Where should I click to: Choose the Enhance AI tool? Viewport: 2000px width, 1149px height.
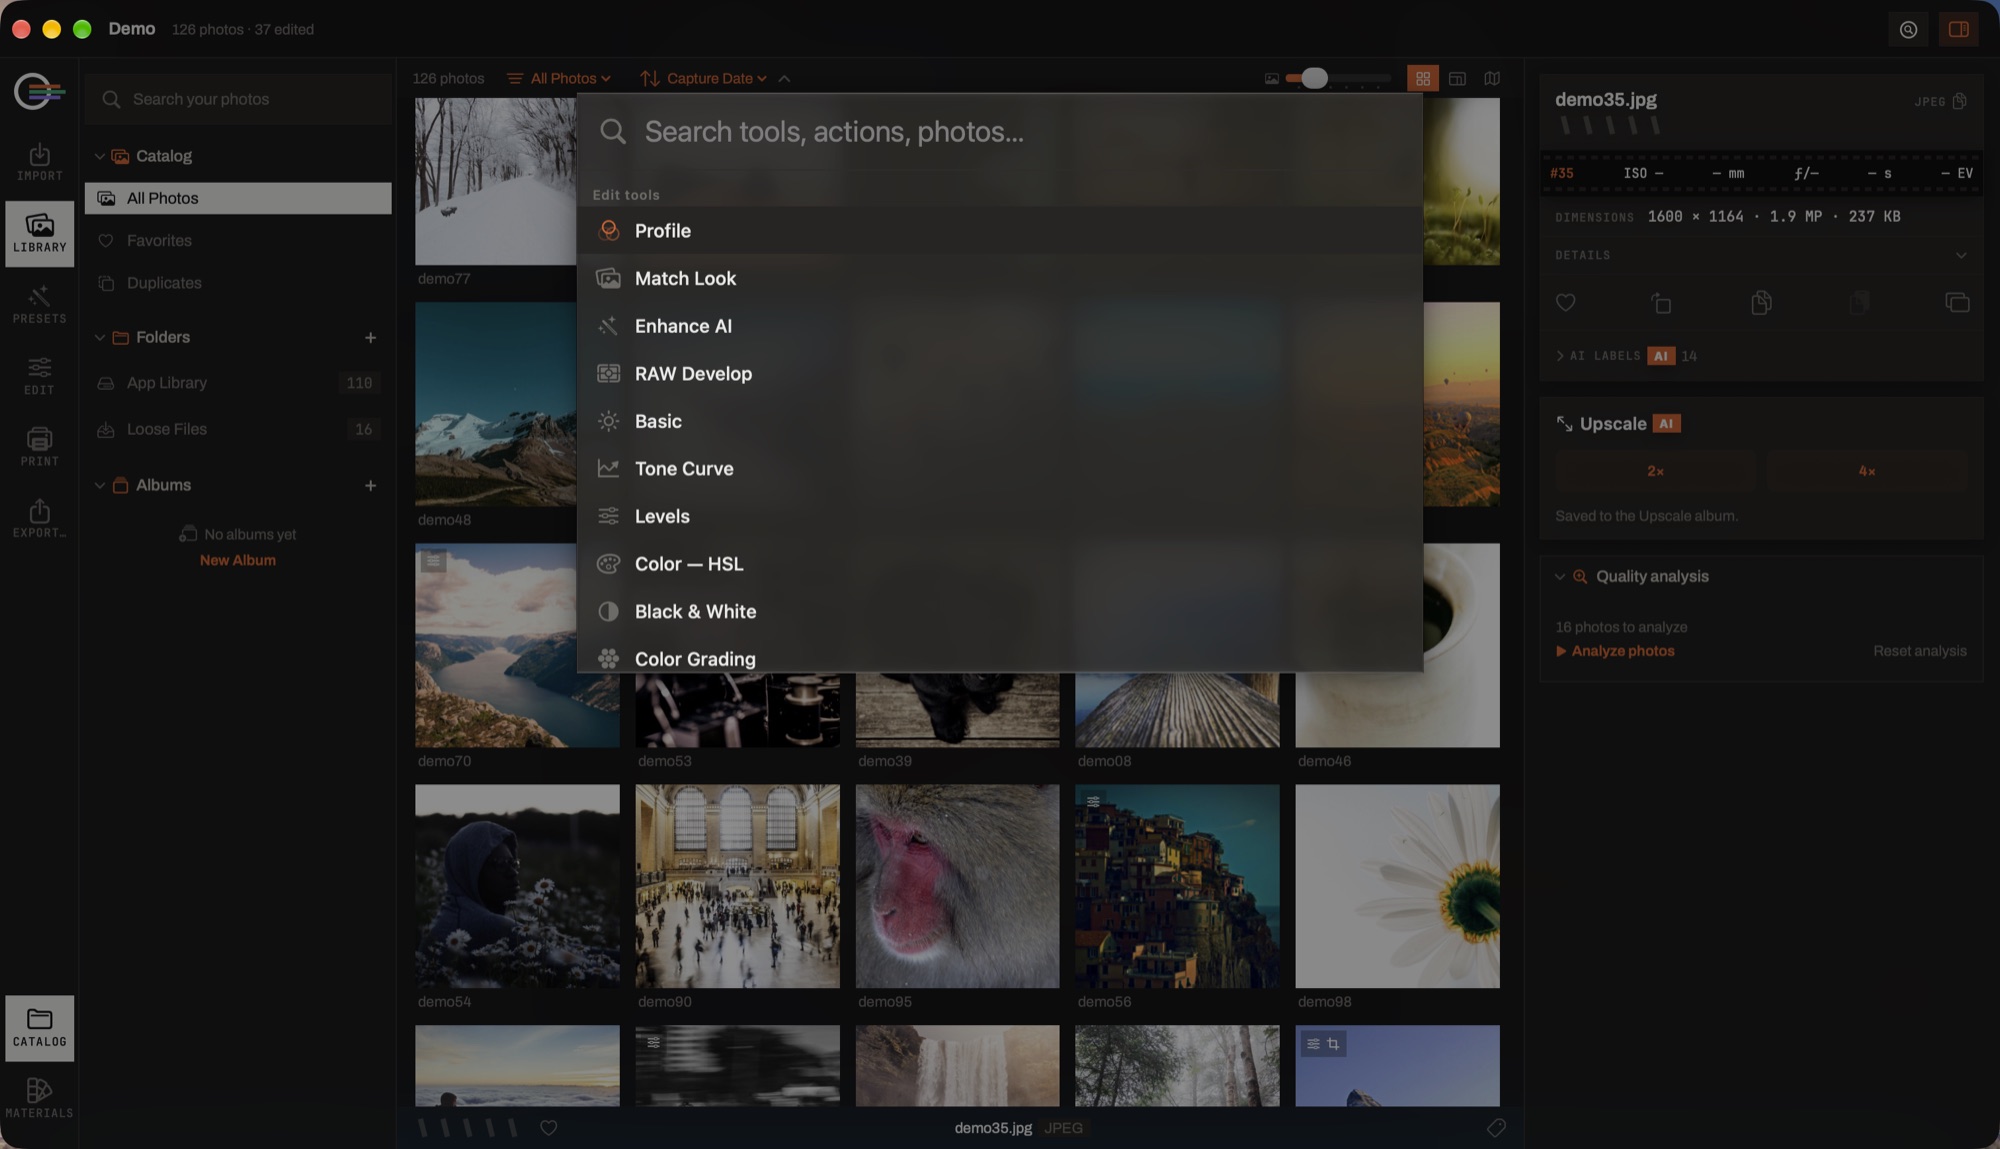click(x=1000, y=326)
